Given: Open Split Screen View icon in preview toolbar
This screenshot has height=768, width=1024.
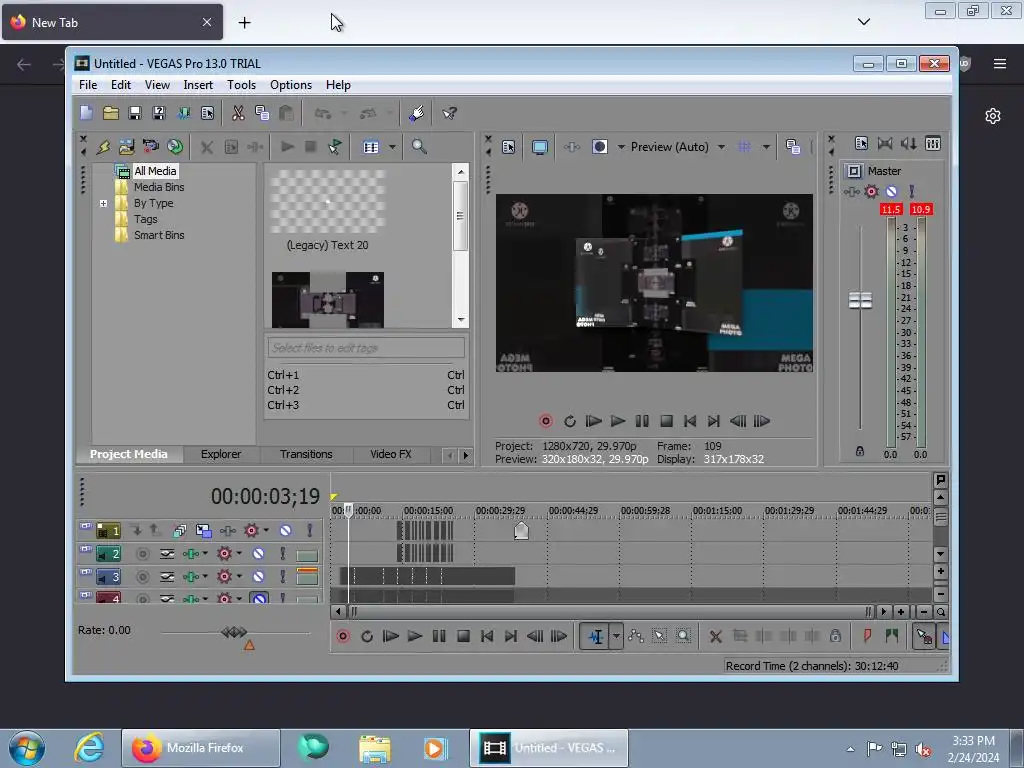Looking at the screenshot, I should (600, 147).
